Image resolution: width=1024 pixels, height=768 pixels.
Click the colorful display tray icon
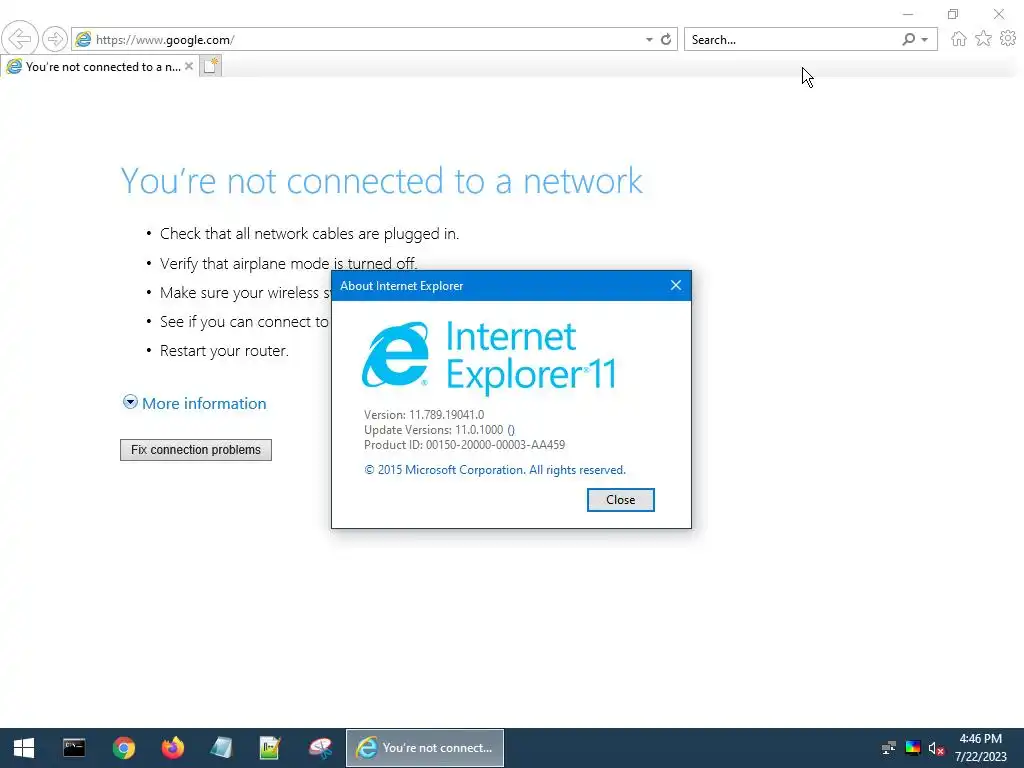(x=912, y=748)
